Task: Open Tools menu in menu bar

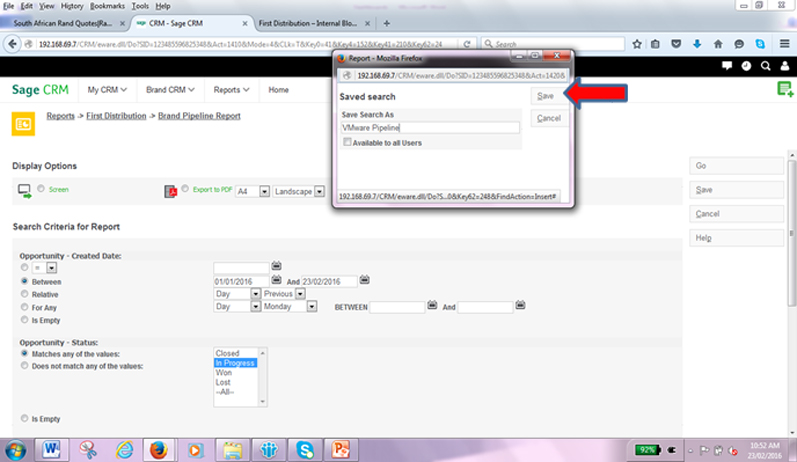Action: click(x=140, y=6)
